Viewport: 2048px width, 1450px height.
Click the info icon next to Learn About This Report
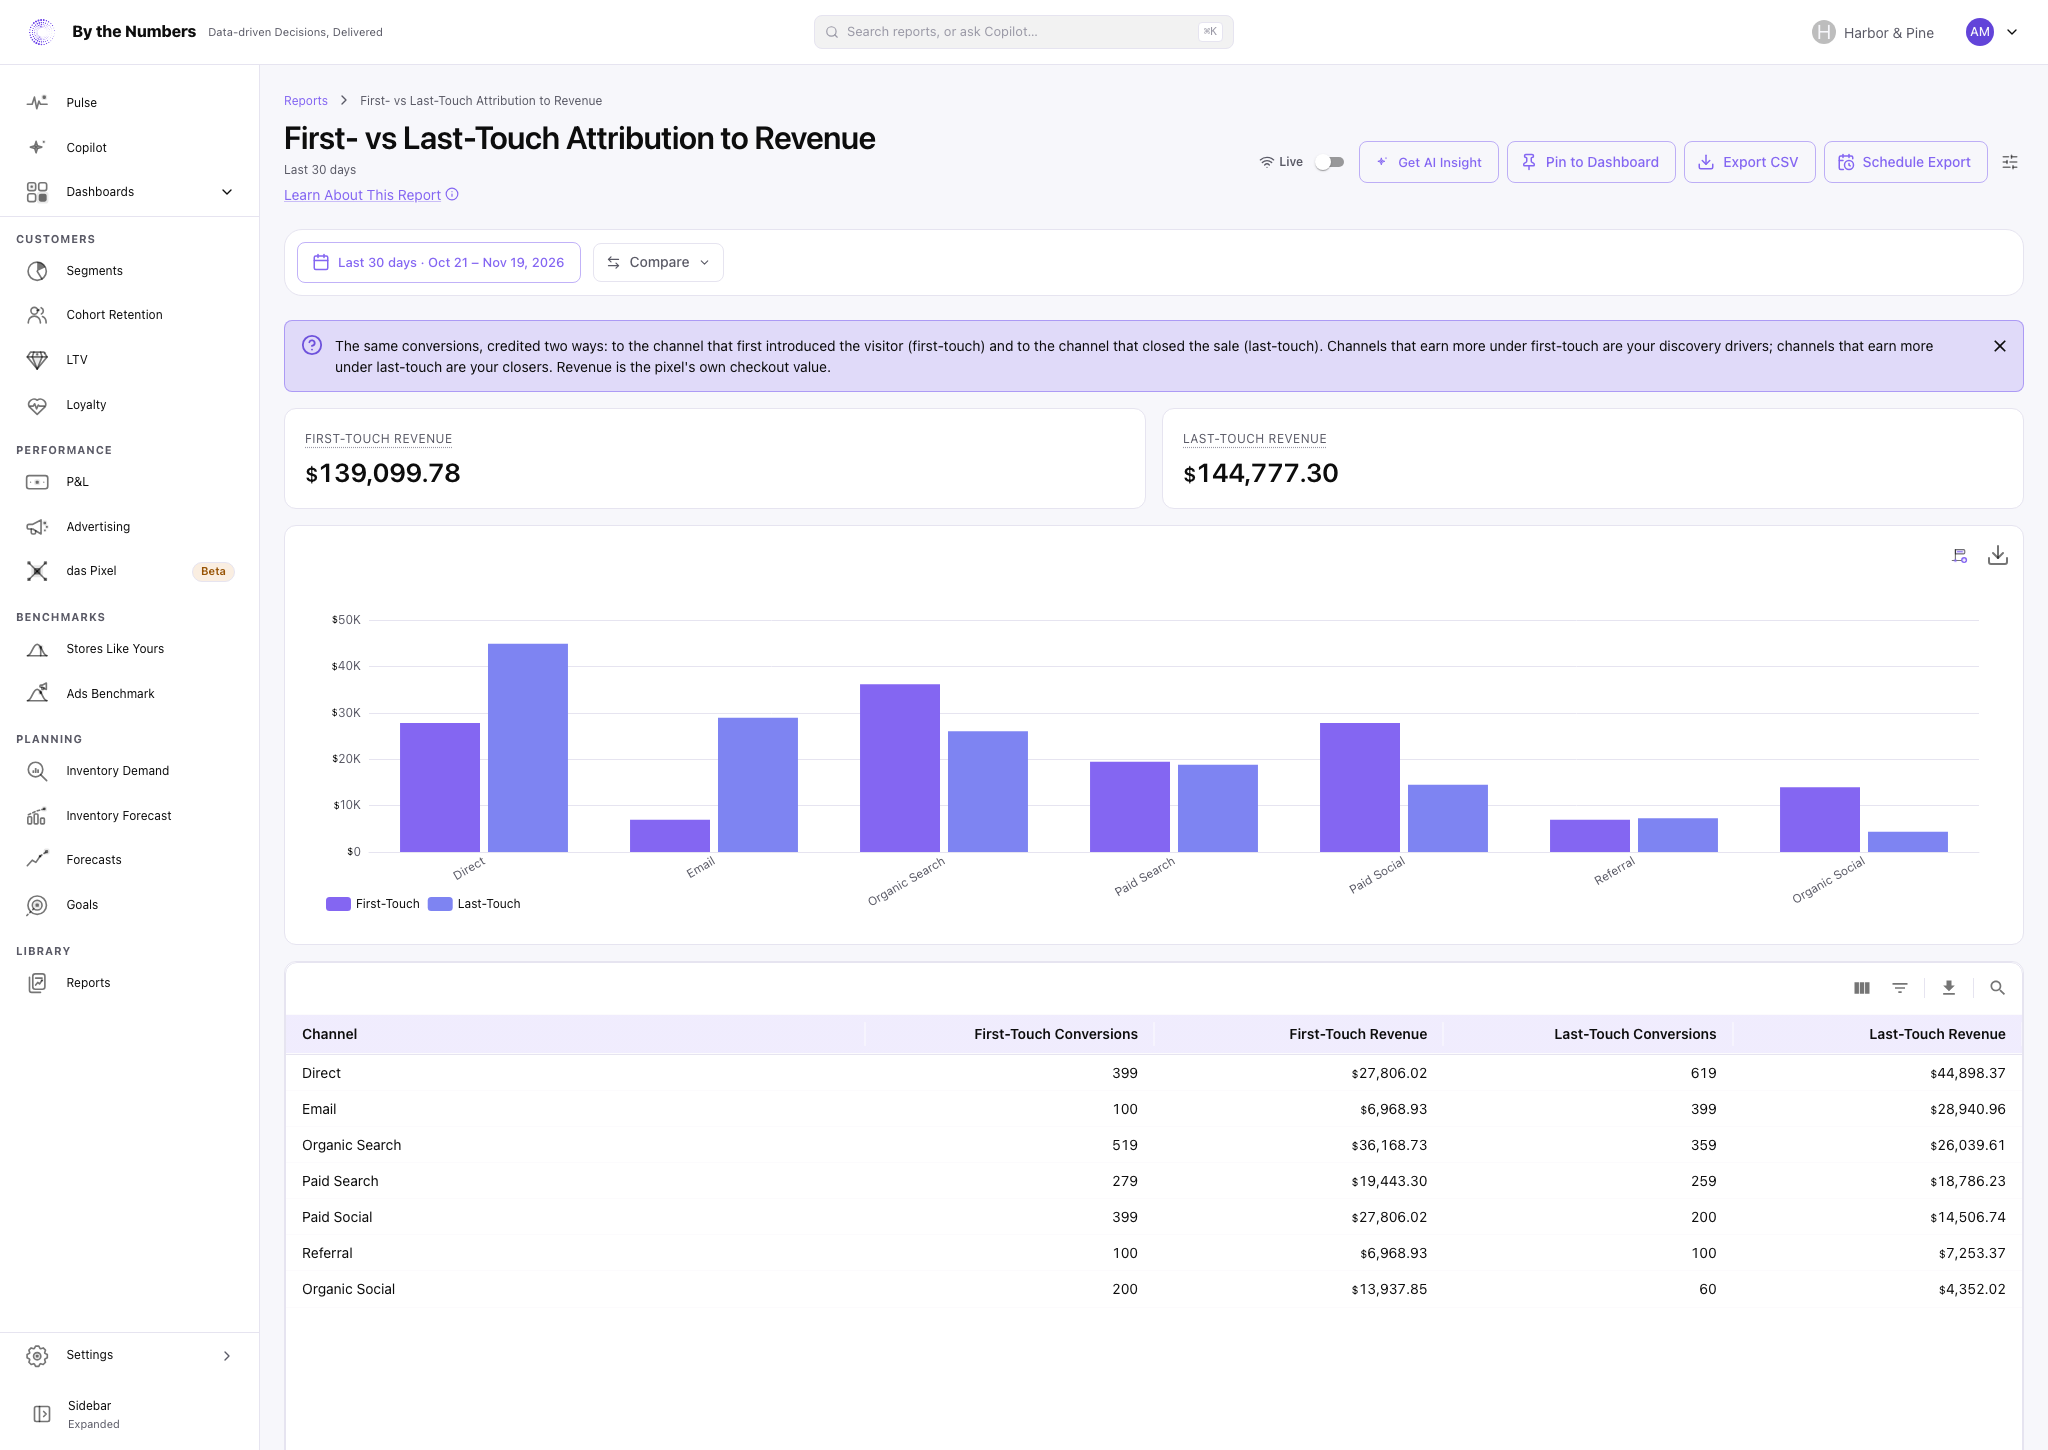click(x=452, y=194)
